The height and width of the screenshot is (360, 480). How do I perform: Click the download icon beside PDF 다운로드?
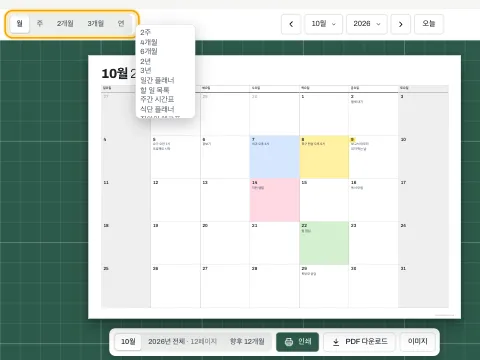[336, 342]
